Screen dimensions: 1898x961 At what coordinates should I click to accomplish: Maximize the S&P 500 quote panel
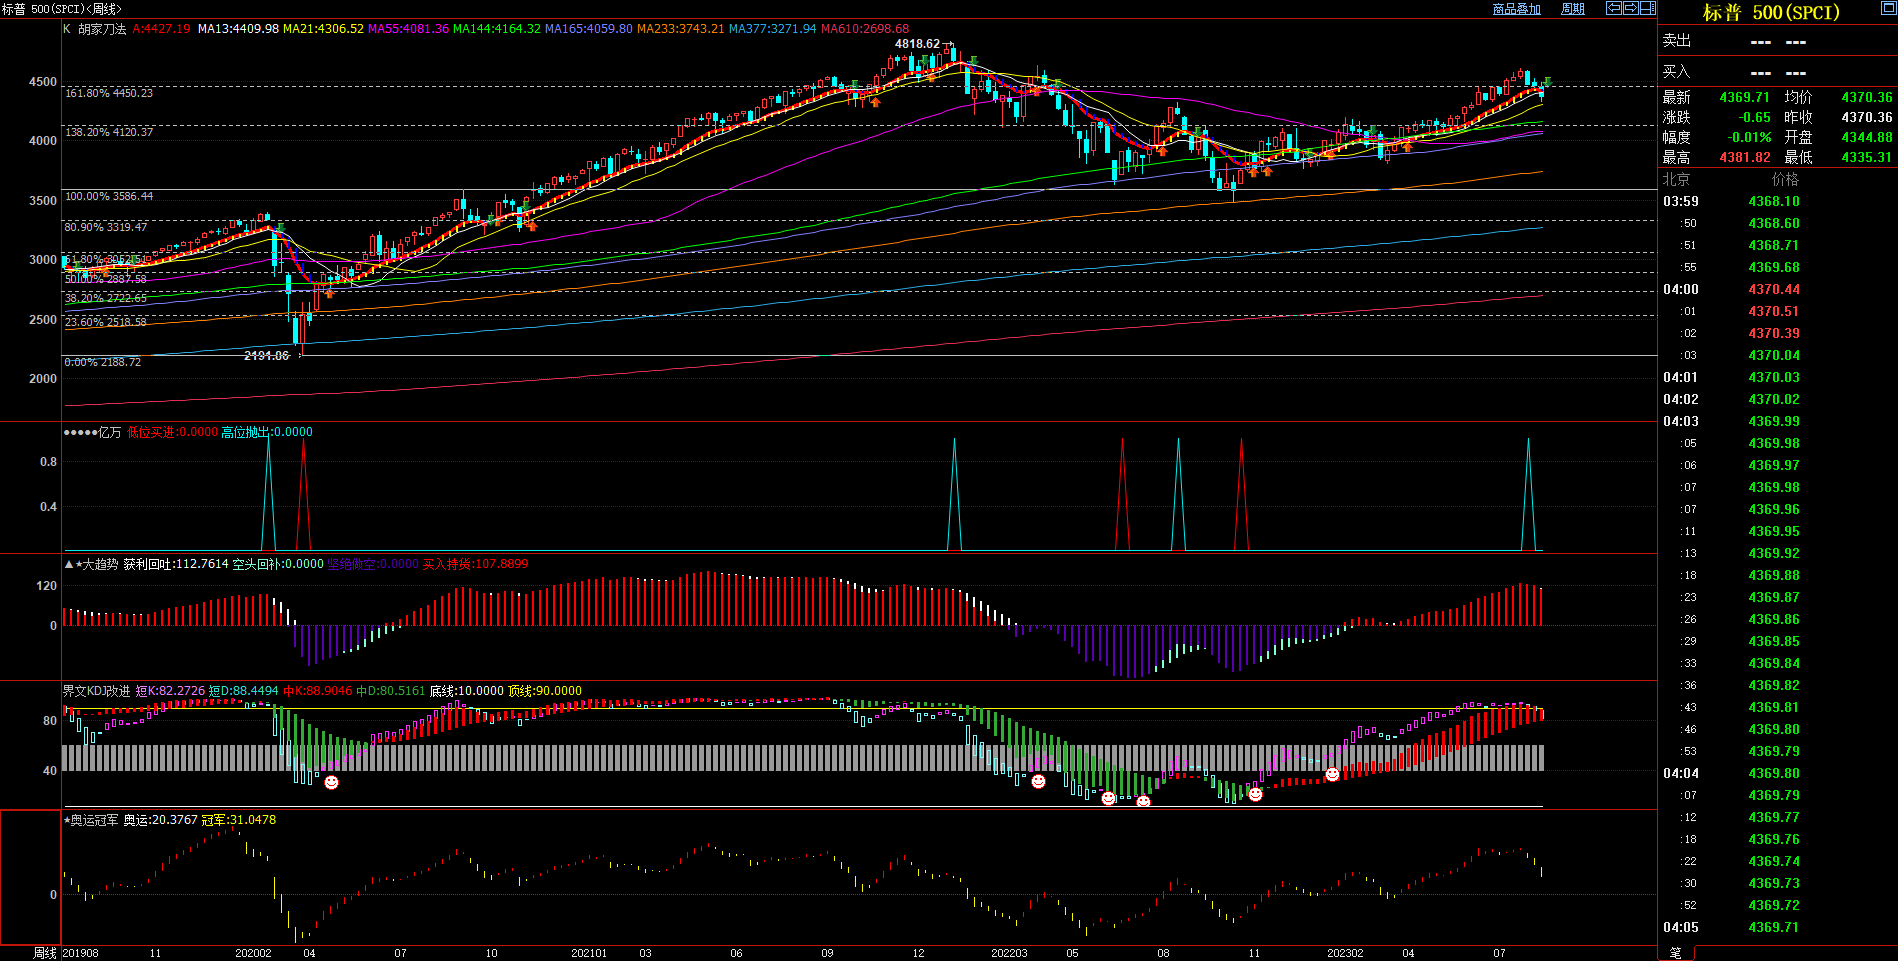pos(1888,8)
